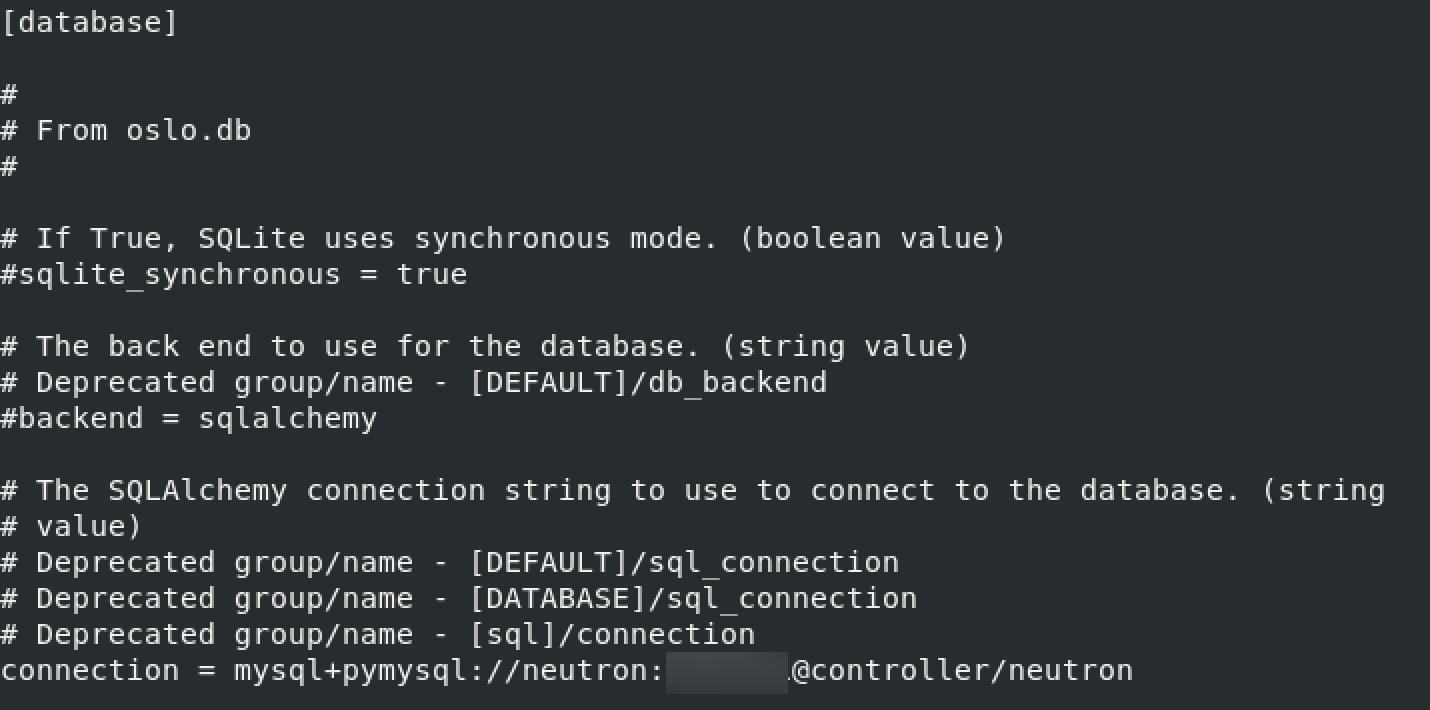Click 'mysql+pymysql' in the connection string
The image size is (1430, 710).
(x=350, y=671)
